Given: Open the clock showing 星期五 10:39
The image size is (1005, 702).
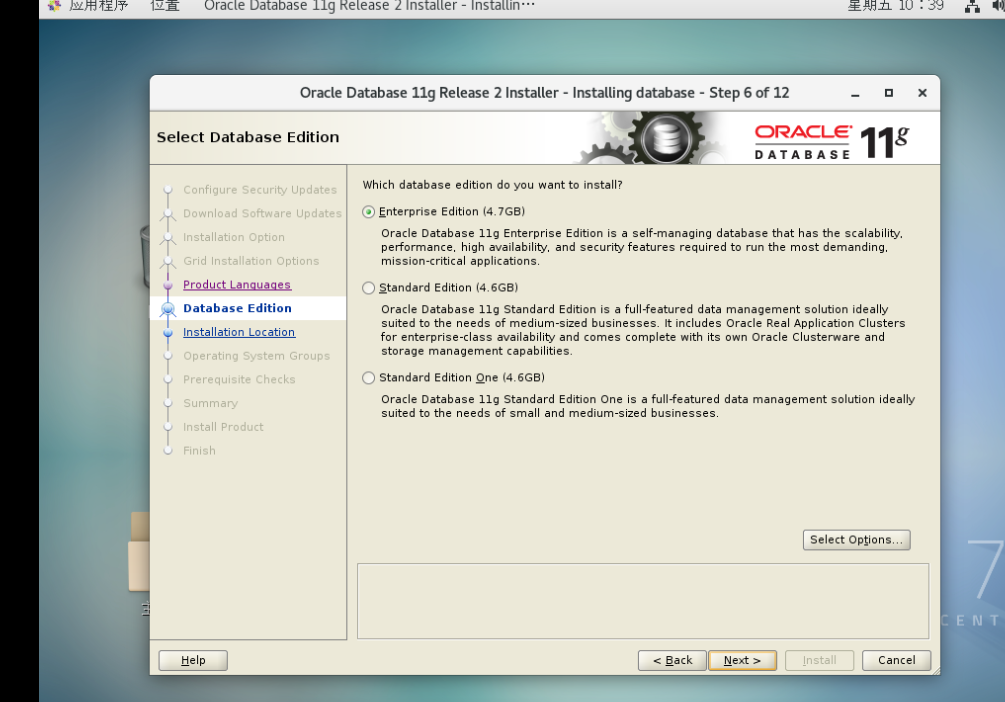Looking at the screenshot, I should point(893,6).
